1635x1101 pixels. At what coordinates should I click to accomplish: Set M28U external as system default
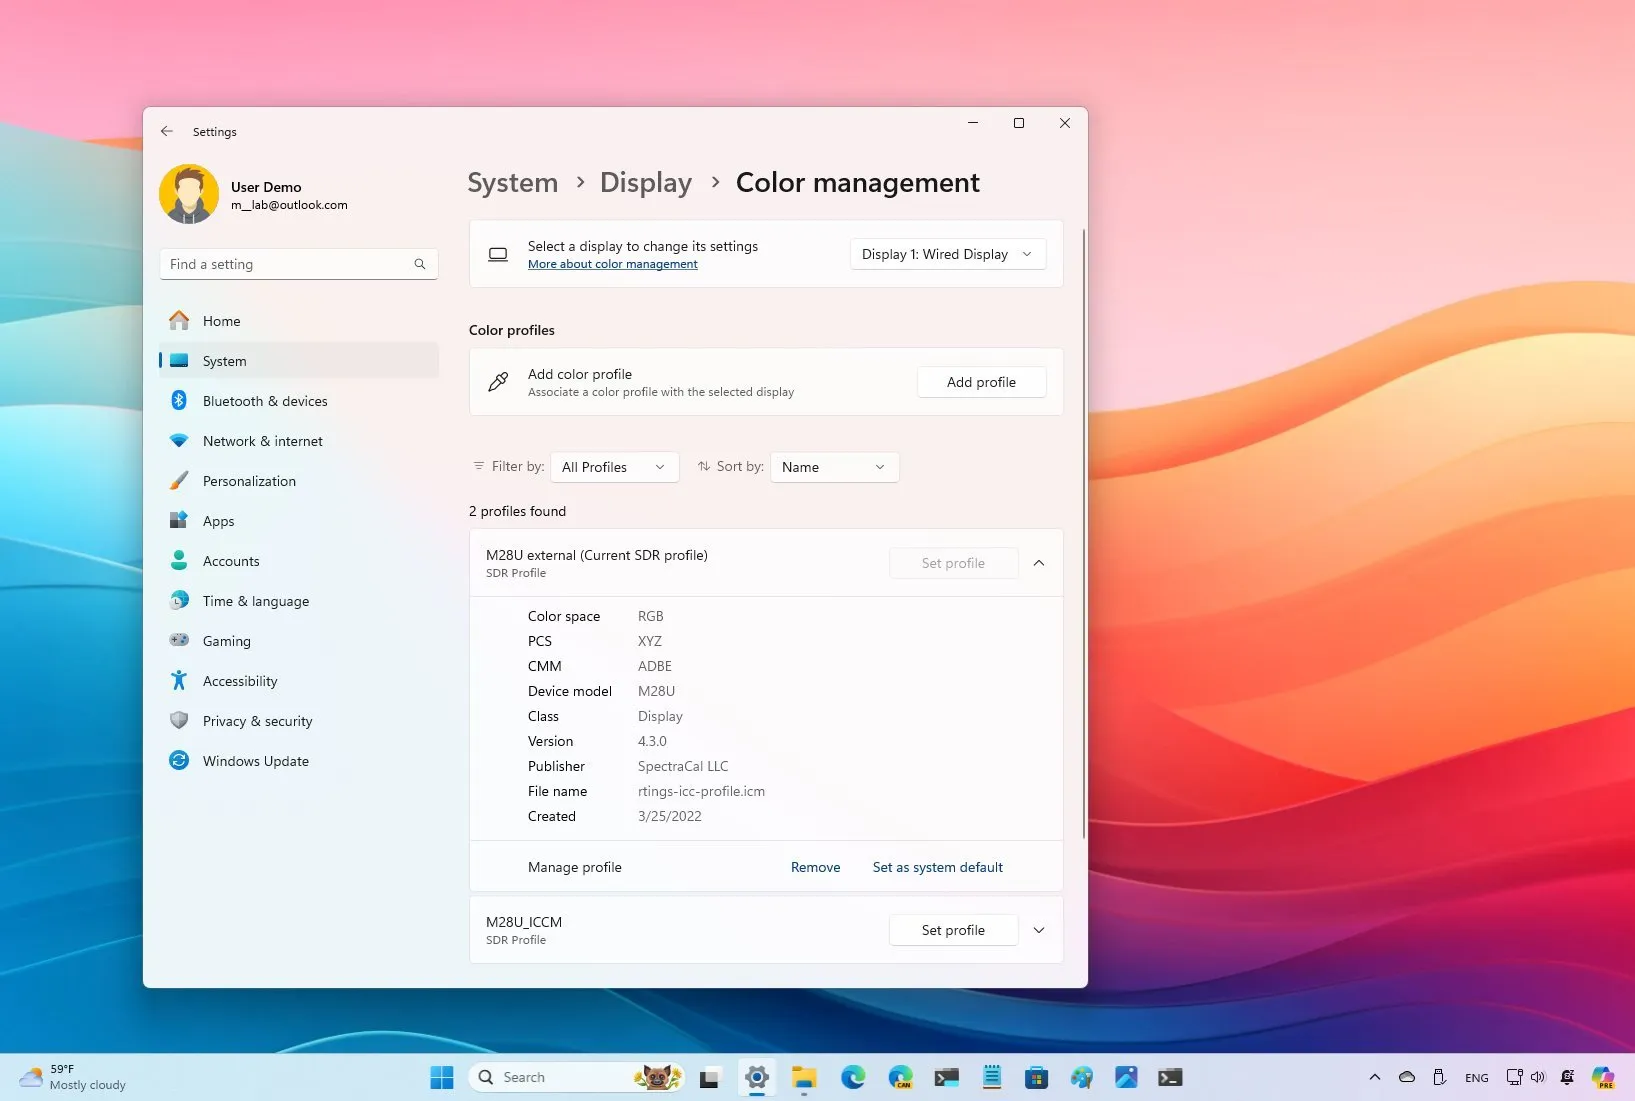937,866
